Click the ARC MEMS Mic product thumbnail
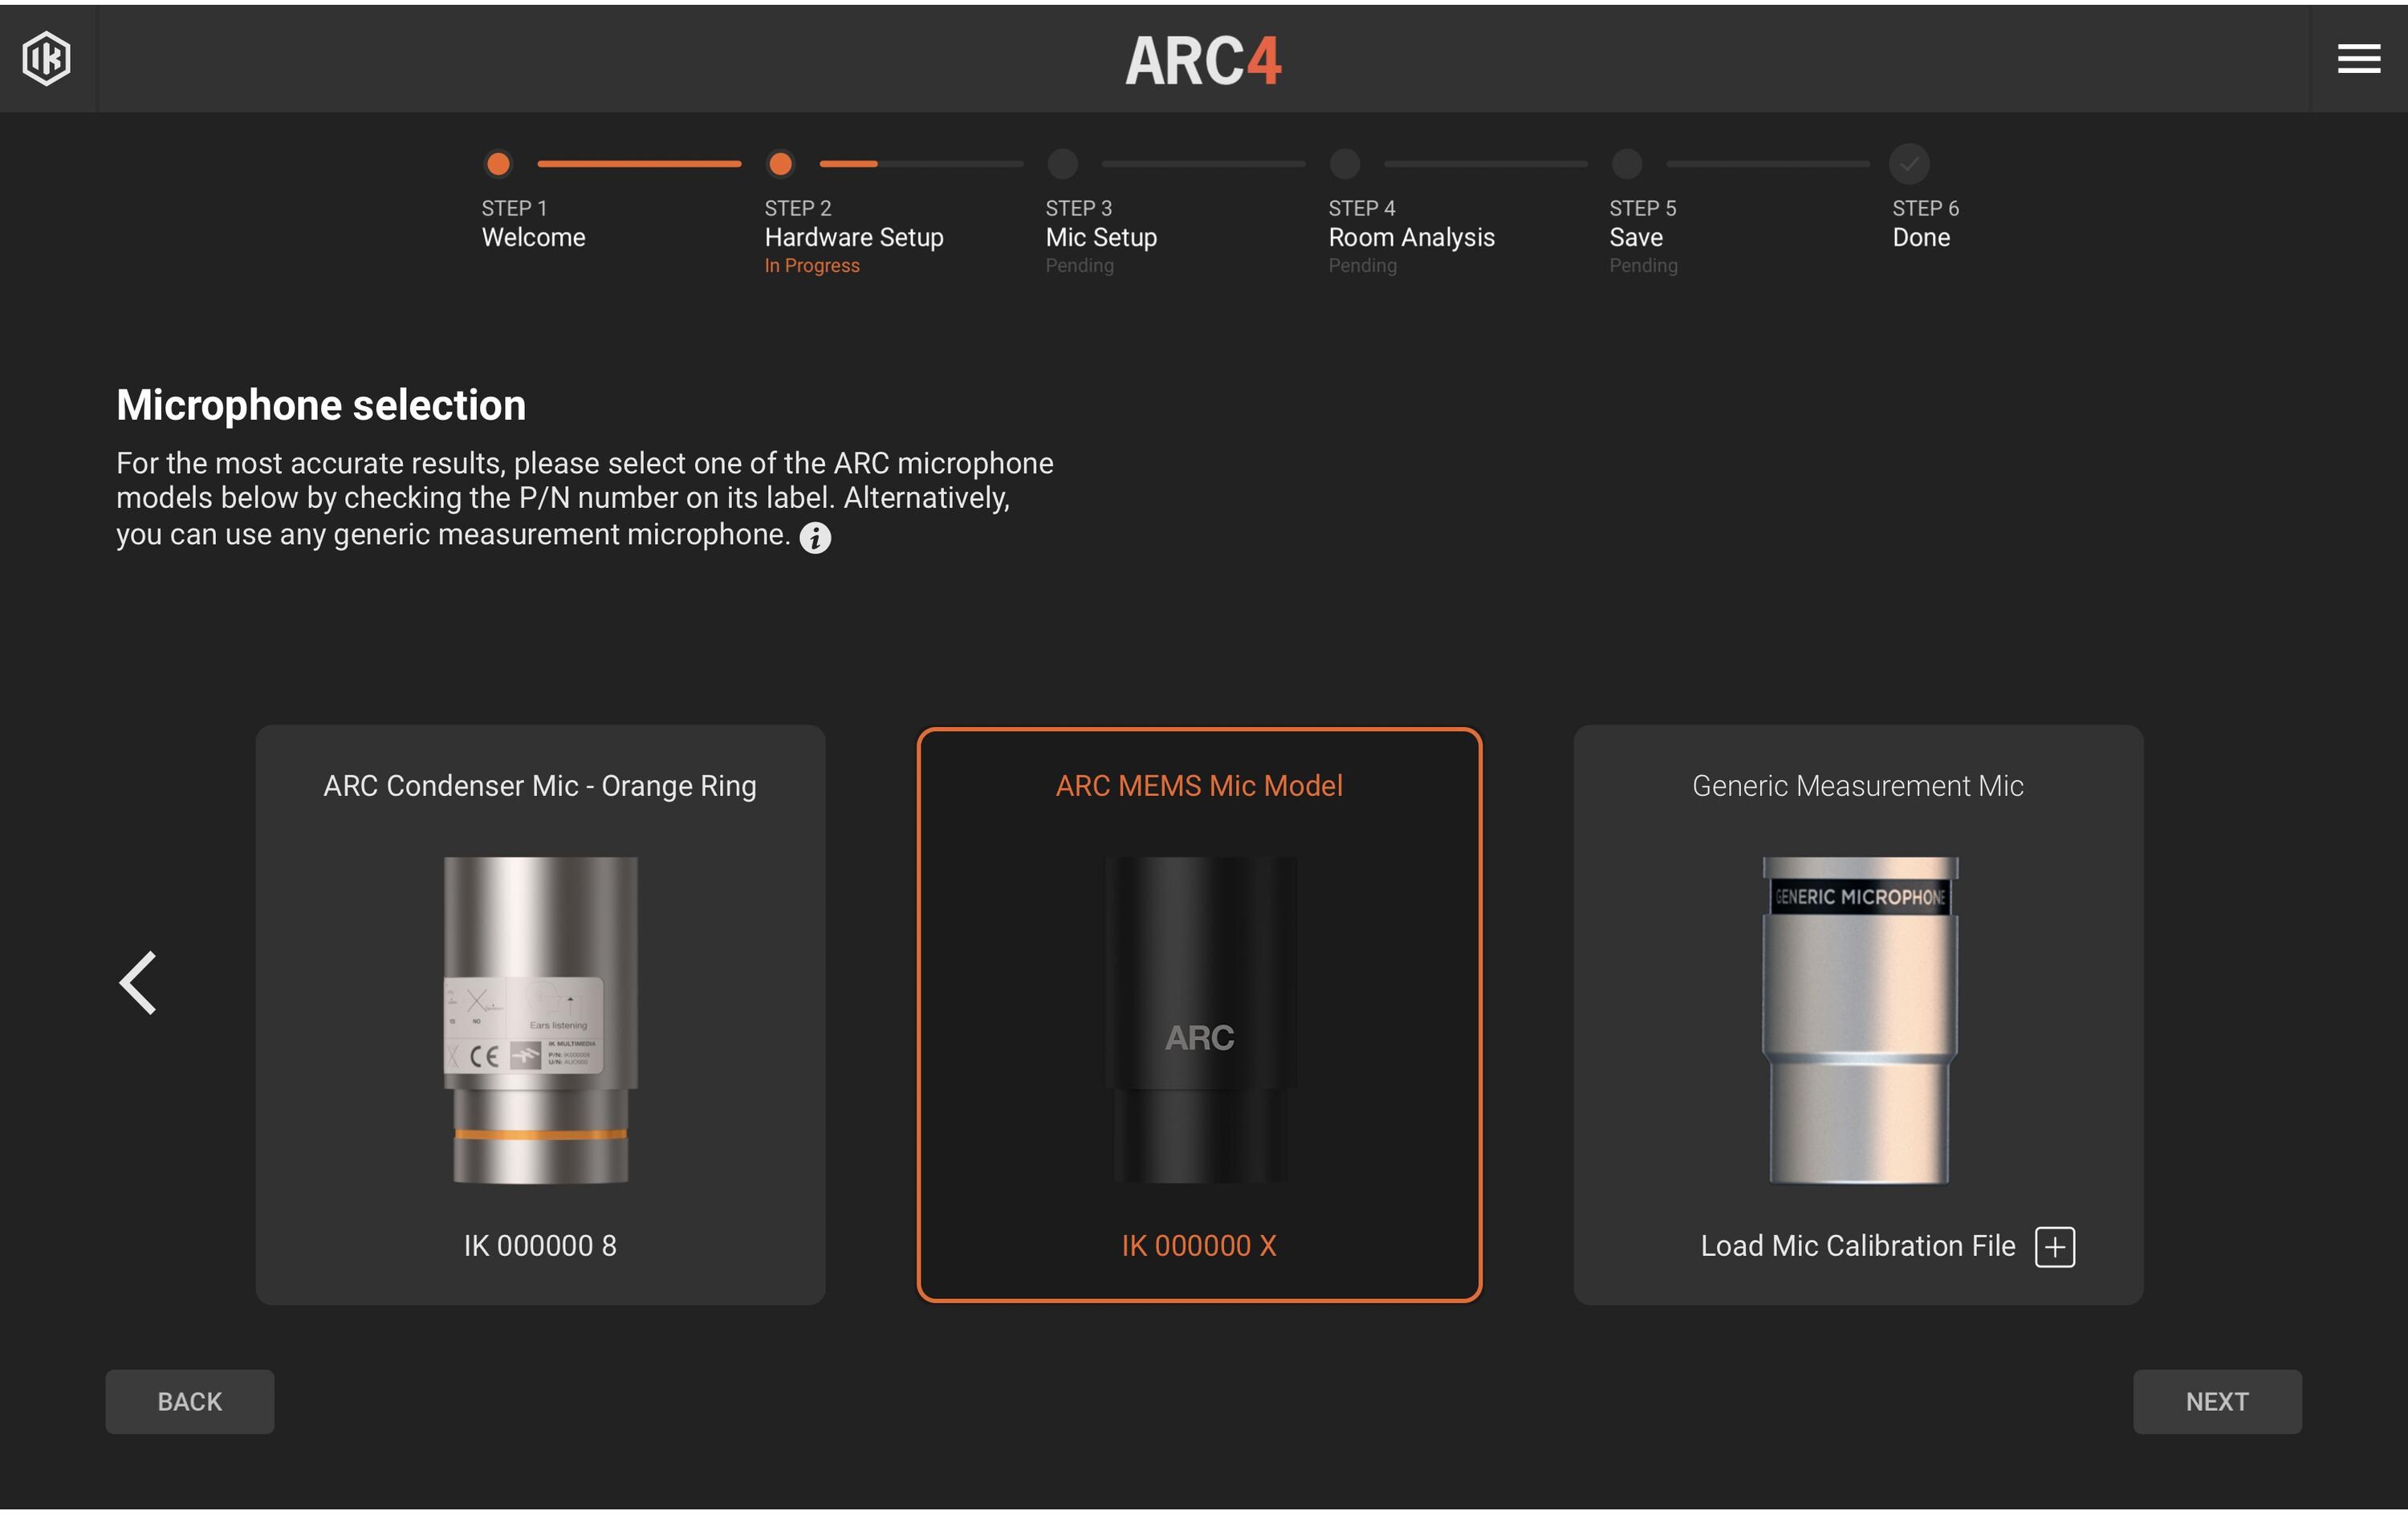The width and height of the screenshot is (2408, 1515). coord(1199,1020)
